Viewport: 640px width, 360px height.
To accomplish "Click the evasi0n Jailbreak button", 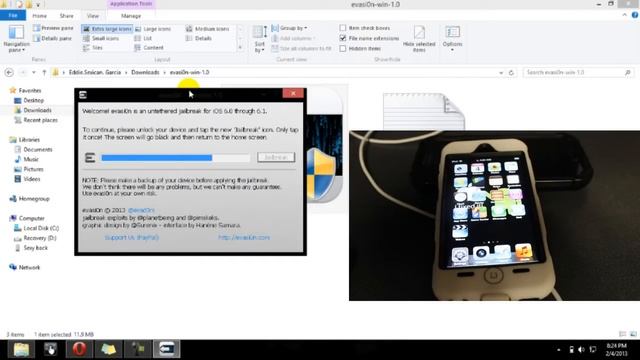I will (x=276, y=157).
